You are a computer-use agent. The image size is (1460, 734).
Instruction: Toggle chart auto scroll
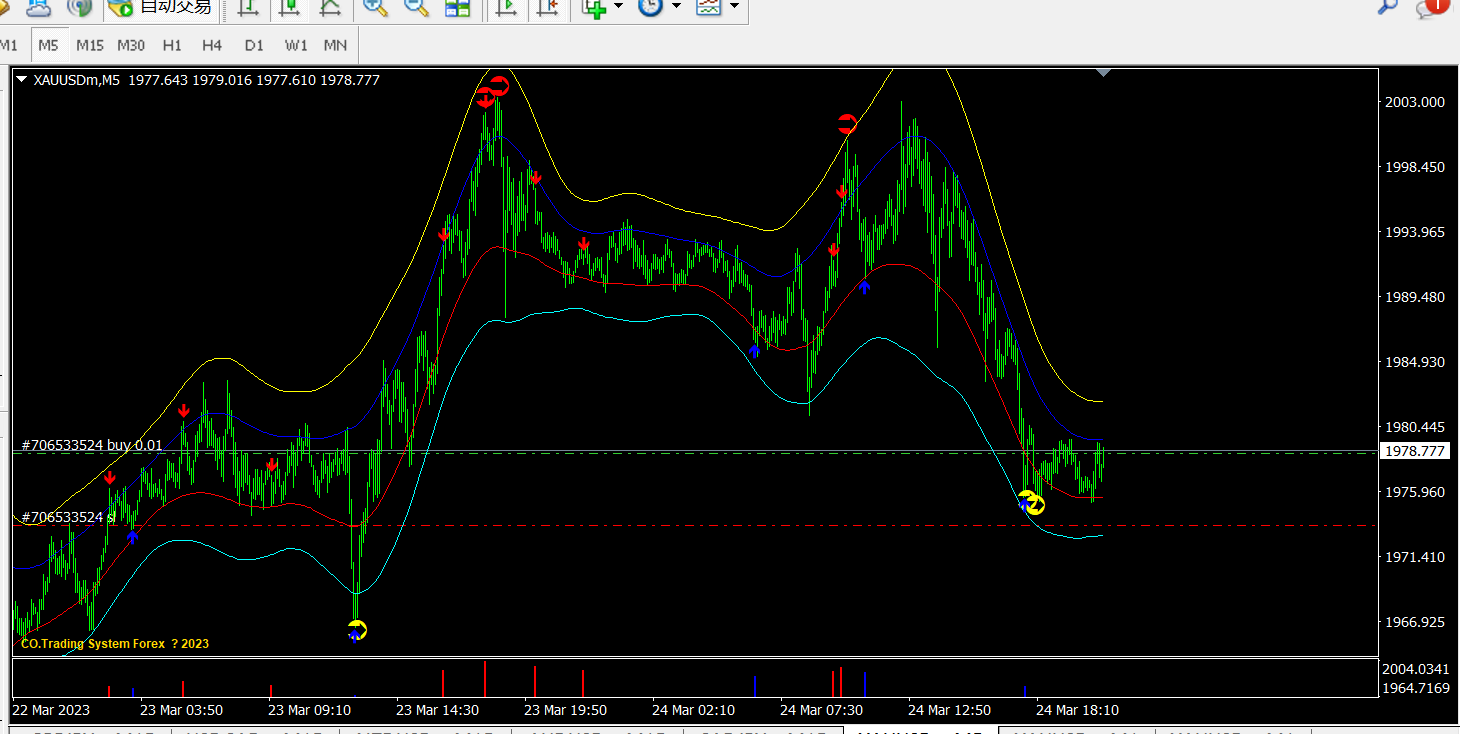(x=506, y=8)
